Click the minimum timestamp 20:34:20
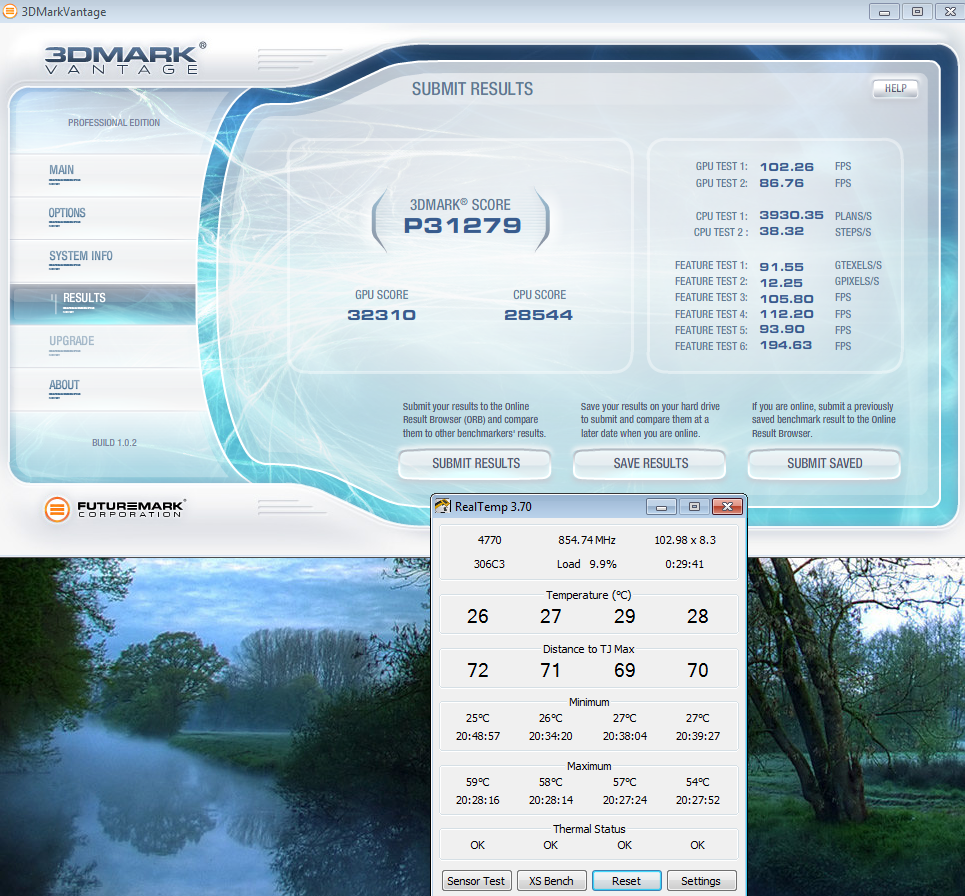The width and height of the screenshot is (965, 896). click(x=551, y=736)
